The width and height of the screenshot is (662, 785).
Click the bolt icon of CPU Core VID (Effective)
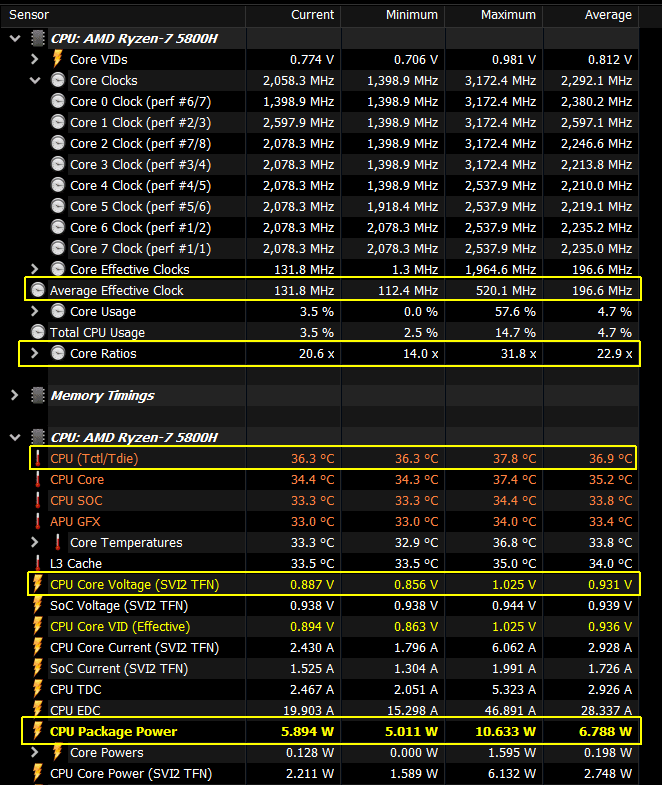(x=38, y=626)
